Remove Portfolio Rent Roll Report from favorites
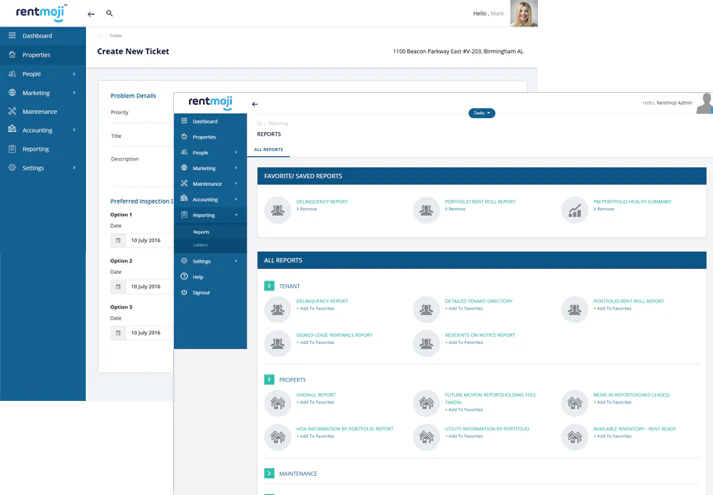Screen dimensions: 713x495 click(455, 209)
